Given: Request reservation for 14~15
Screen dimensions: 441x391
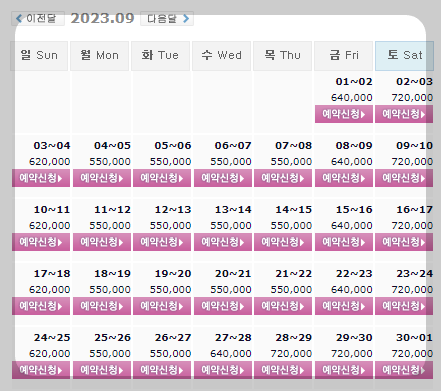Looking at the screenshot, I should coord(283,242).
